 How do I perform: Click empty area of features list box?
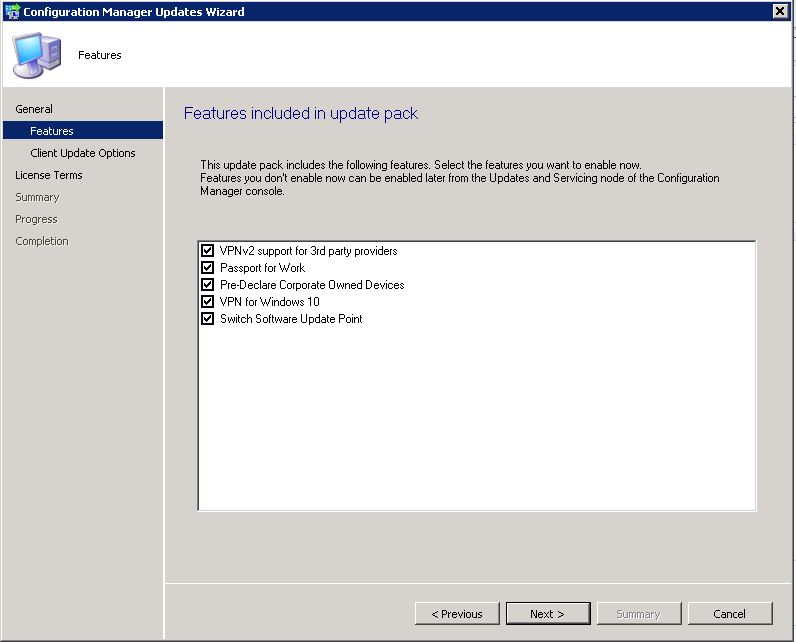pyautogui.click(x=476, y=416)
